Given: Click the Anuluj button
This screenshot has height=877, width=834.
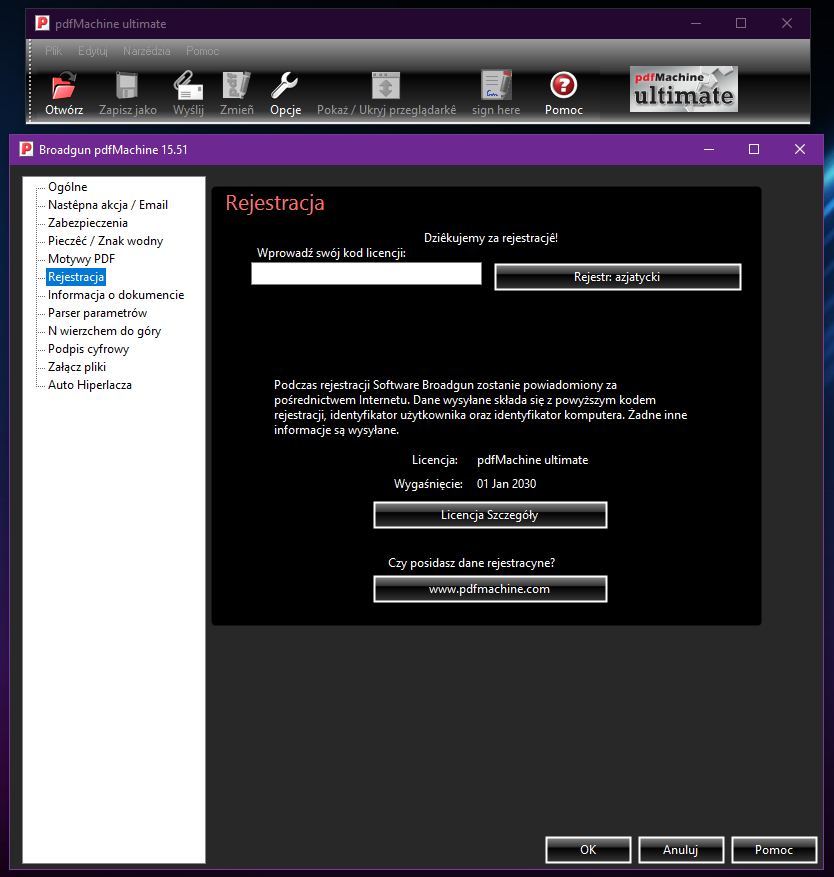Looking at the screenshot, I should [681, 850].
